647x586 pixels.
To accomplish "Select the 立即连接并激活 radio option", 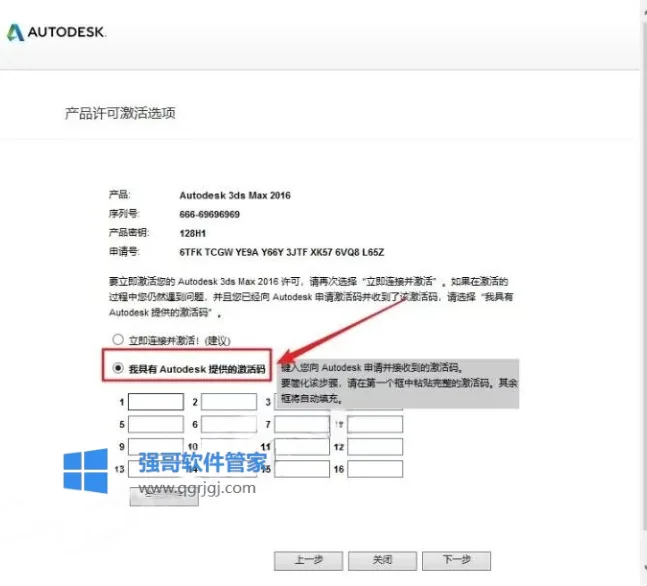I will coord(118,340).
